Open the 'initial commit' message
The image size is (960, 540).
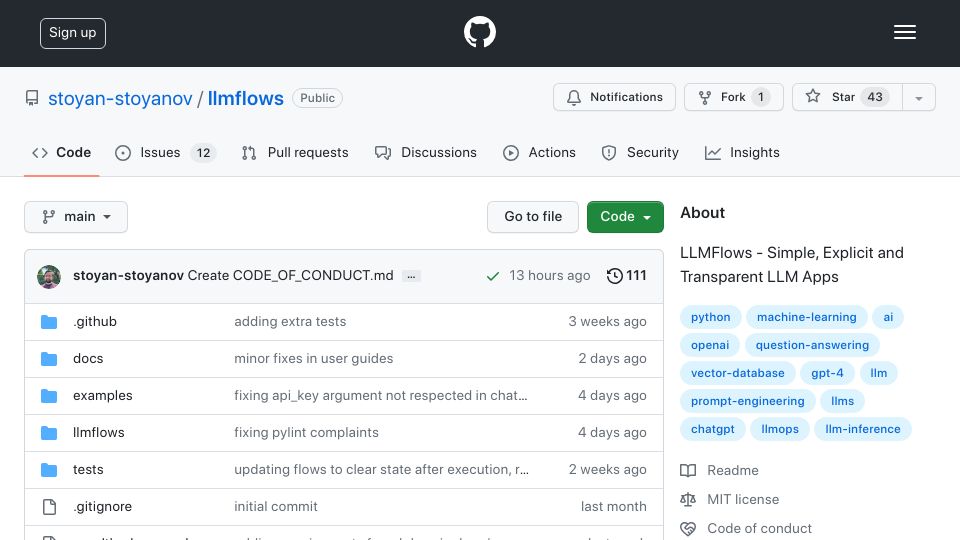pos(276,506)
